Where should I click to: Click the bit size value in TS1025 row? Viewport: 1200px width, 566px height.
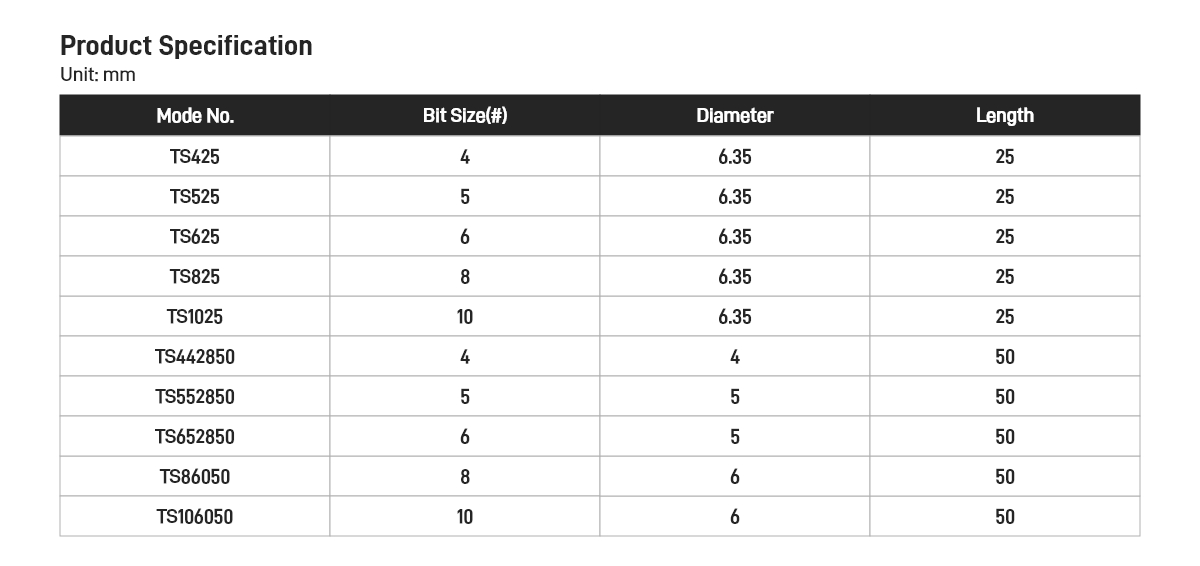coord(465,317)
